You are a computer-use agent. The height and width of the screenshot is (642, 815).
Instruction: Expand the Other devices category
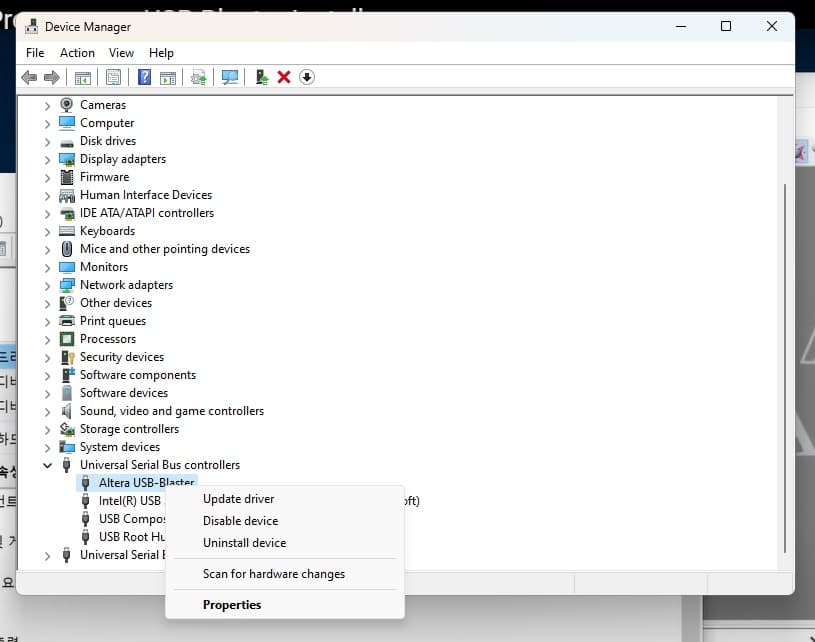click(x=47, y=304)
